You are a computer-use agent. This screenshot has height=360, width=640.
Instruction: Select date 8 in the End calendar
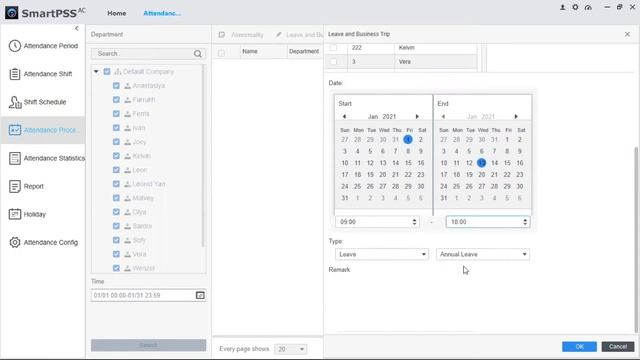point(507,151)
